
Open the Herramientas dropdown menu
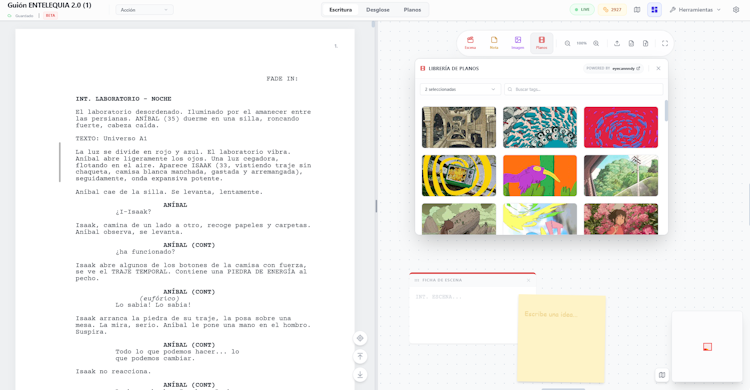695,10
